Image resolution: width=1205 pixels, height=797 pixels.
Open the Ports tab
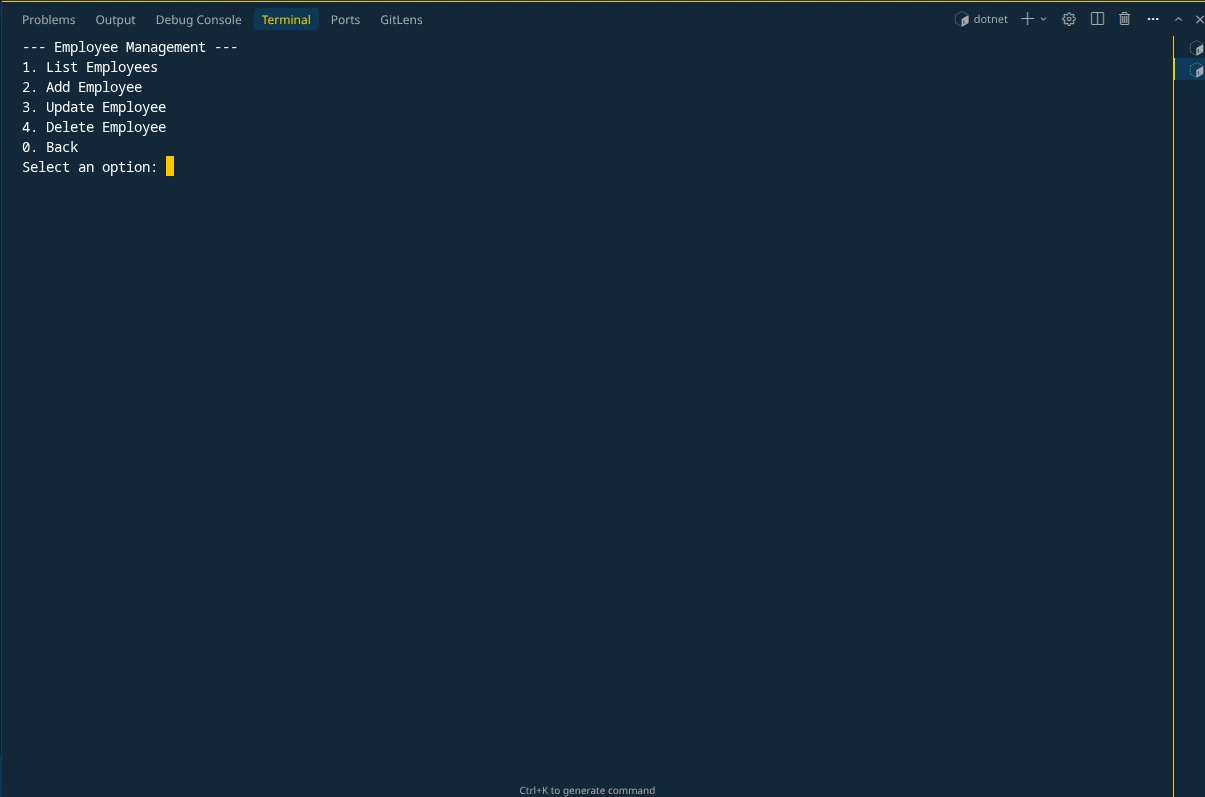click(x=345, y=19)
